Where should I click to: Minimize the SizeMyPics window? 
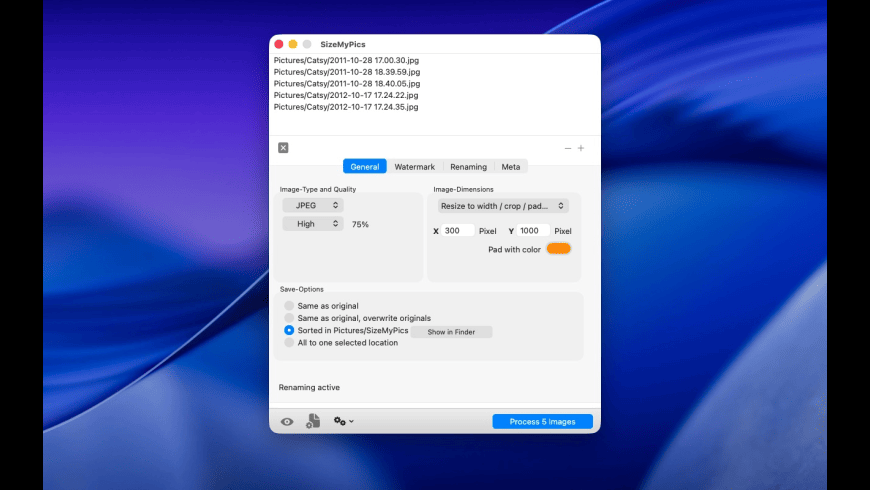click(293, 44)
